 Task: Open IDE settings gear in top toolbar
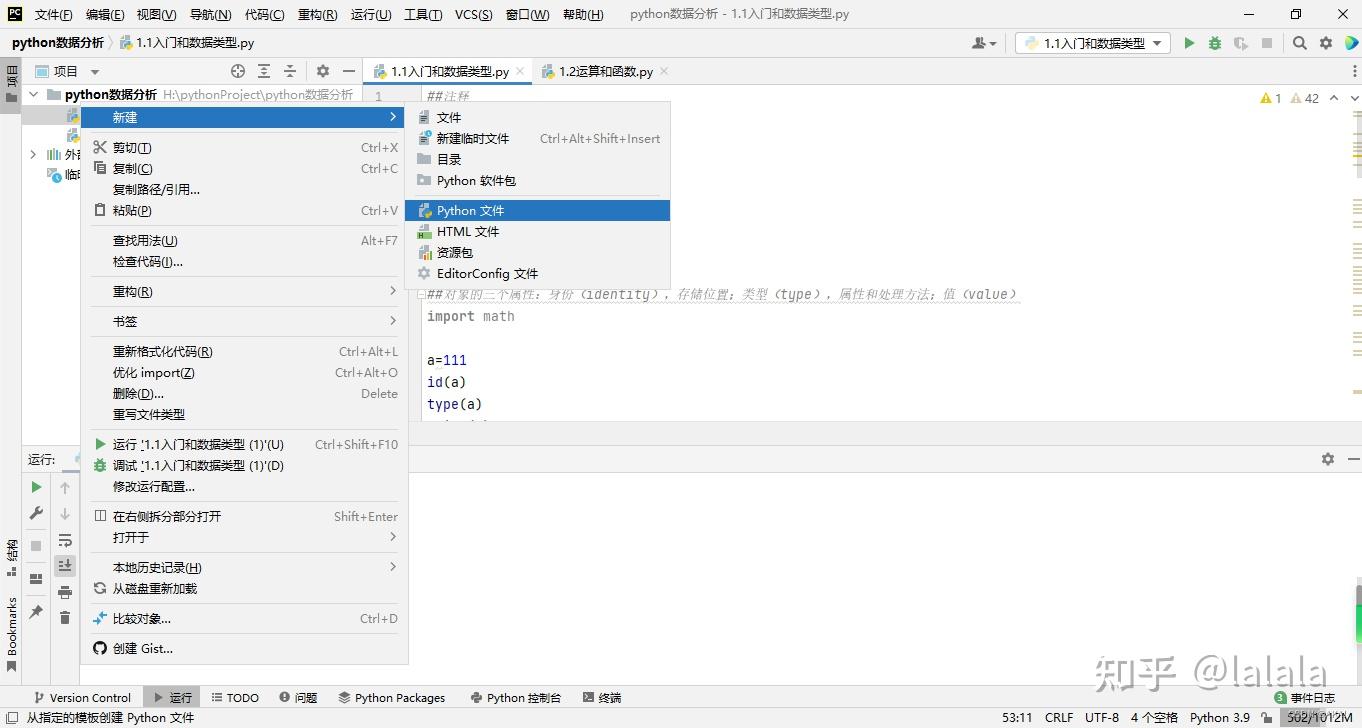coord(1326,43)
